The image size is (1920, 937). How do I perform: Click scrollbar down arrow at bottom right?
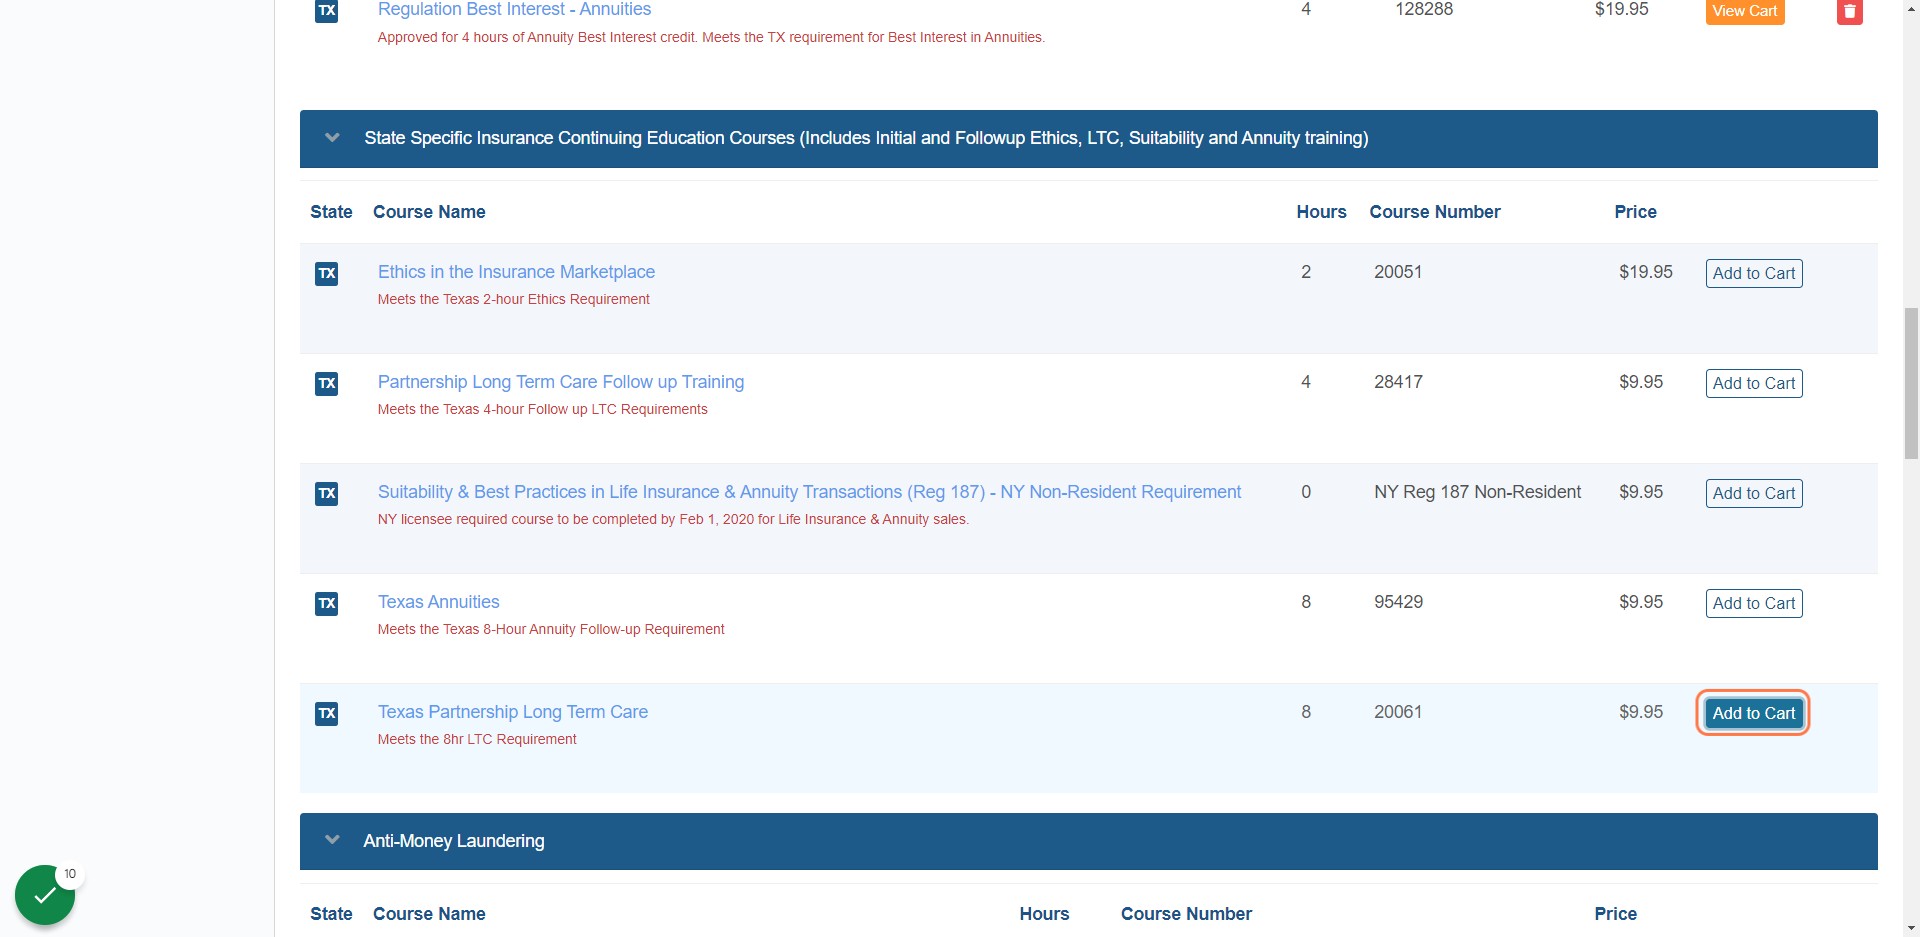[x=1911, y=928]
